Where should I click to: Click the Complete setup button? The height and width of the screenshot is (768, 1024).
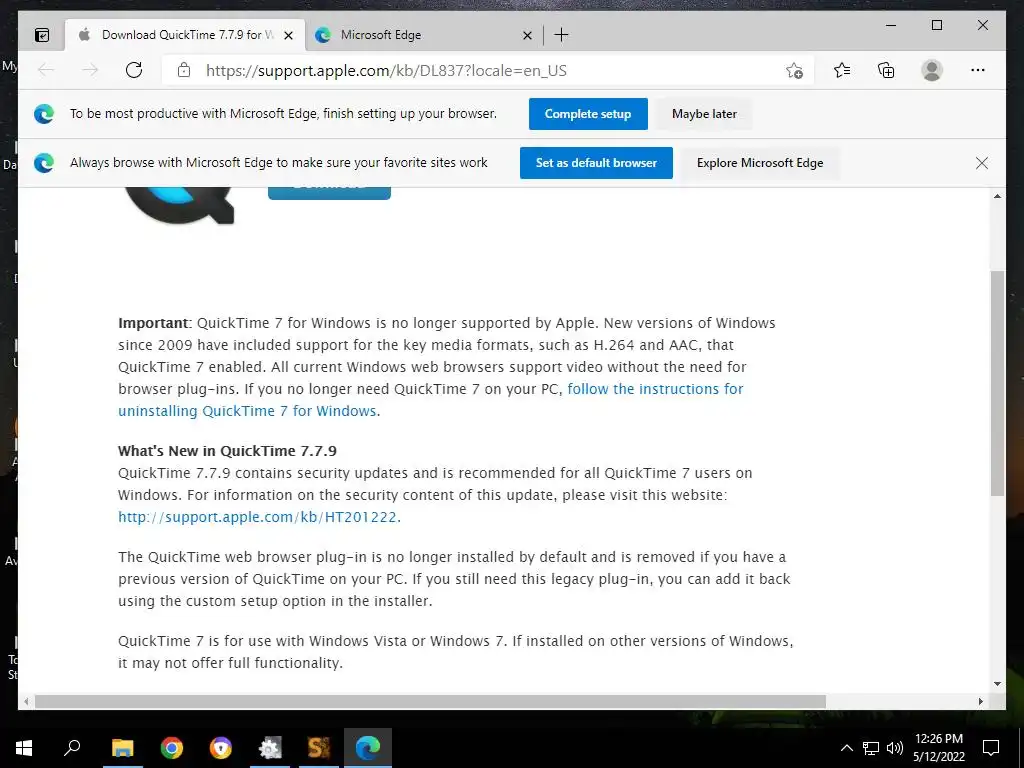(x=588, y=114)
